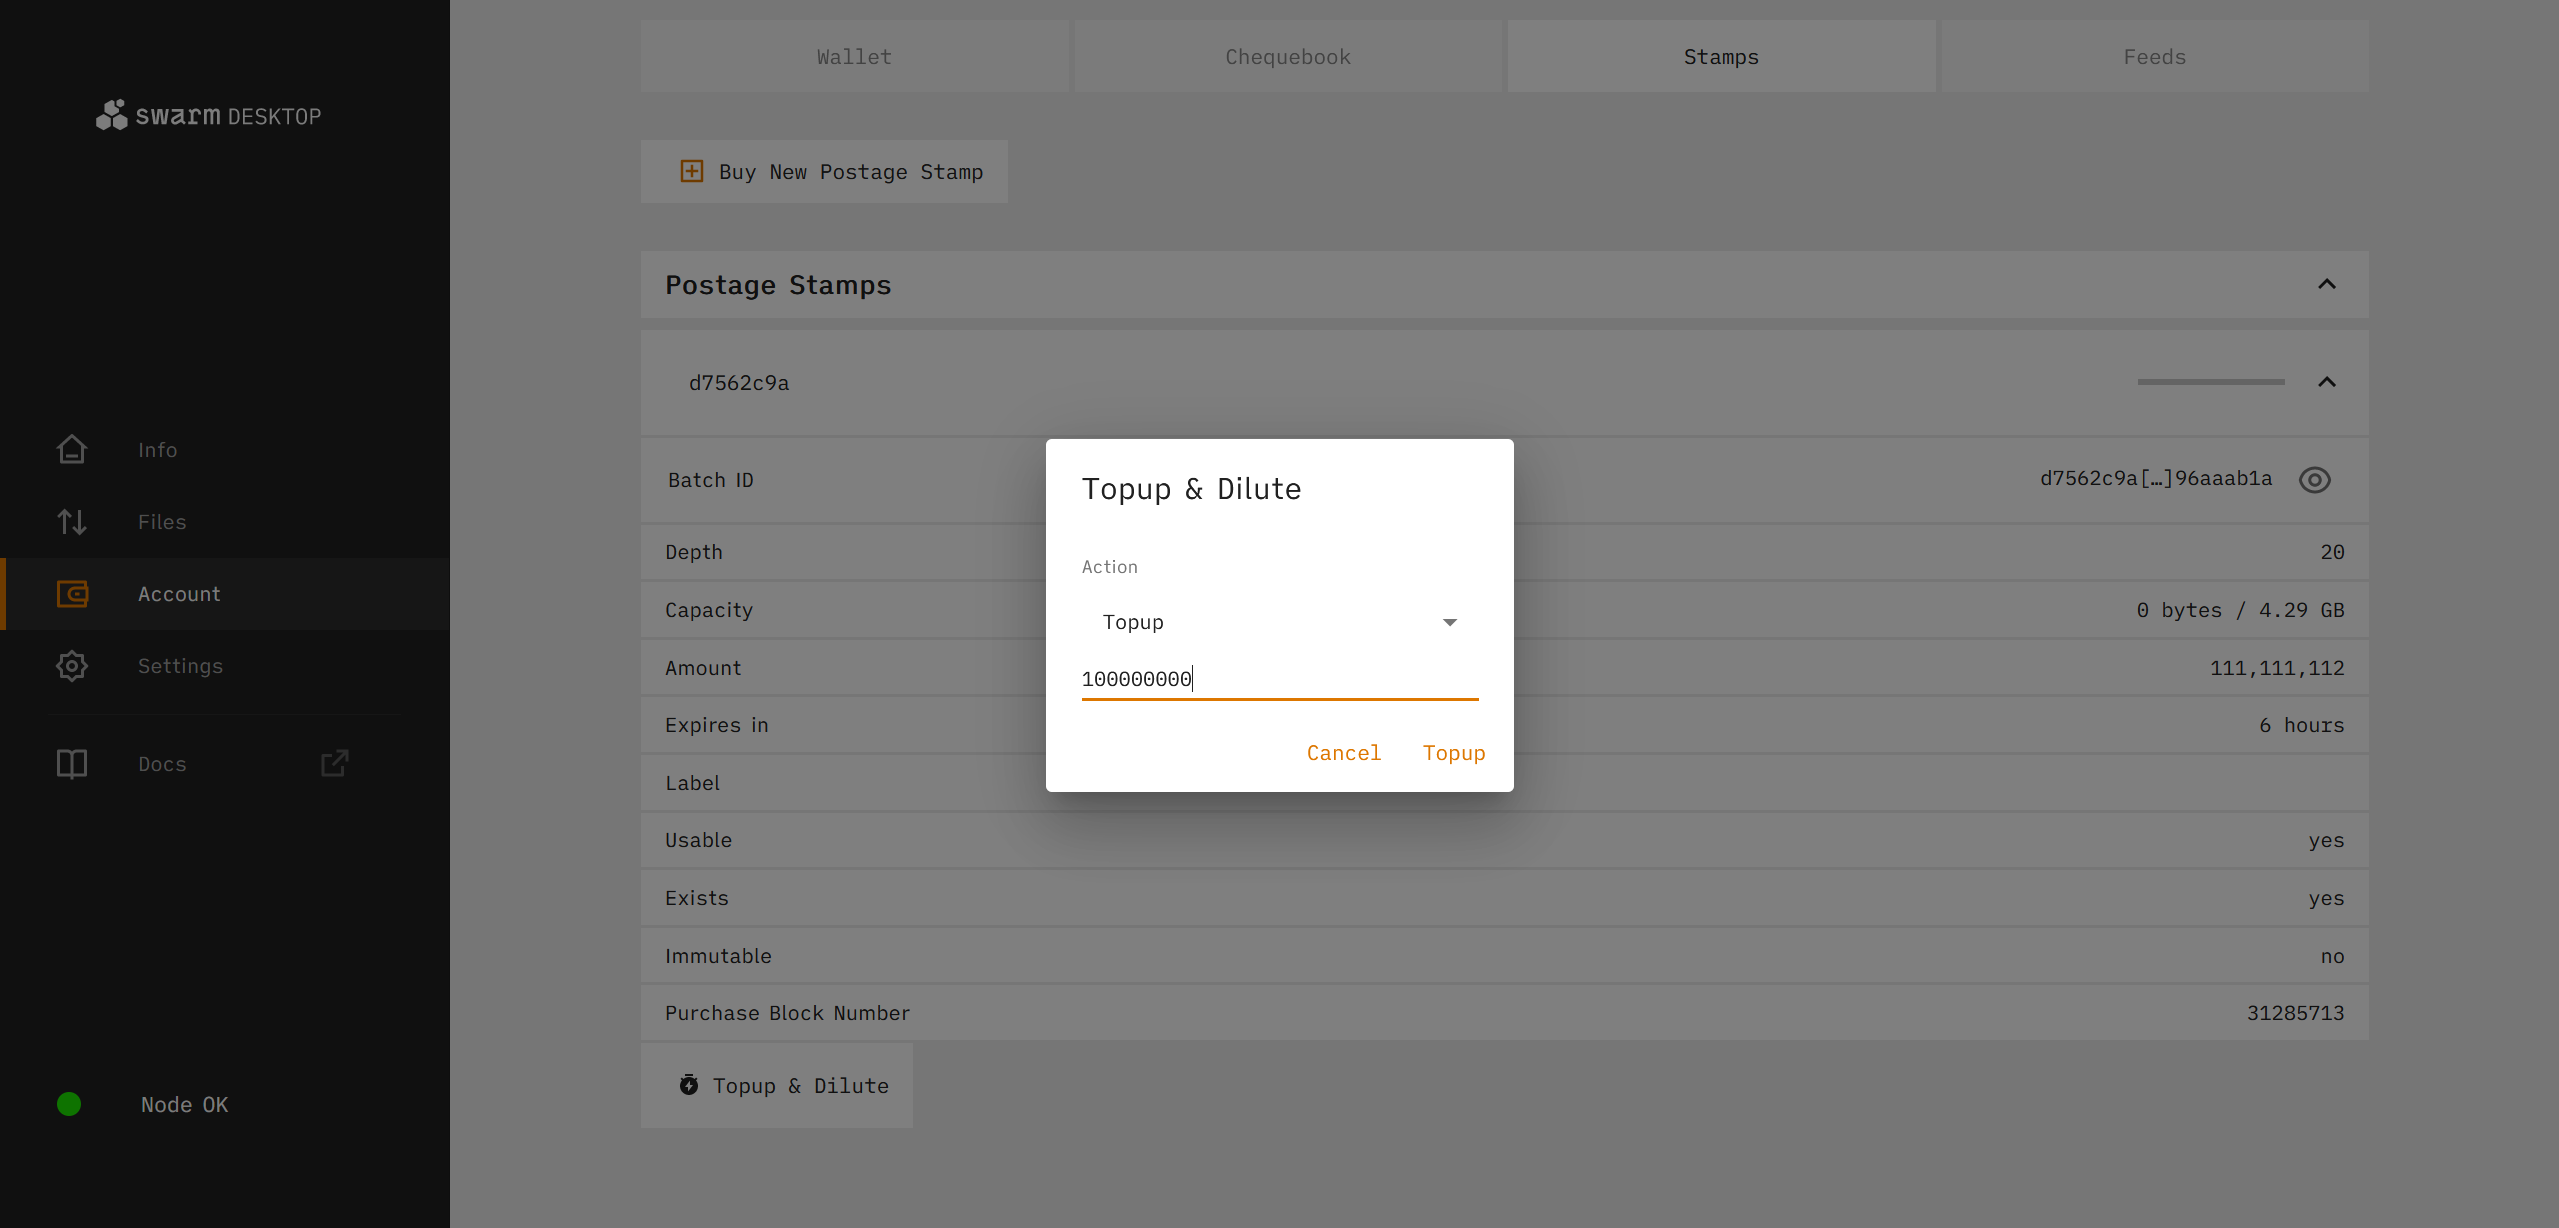Viewport: 2559px width, 1228px height.
Task: Toggle Batch ID visibility with eye icon
Action: pyautogui.click(x=2314, y=480)
